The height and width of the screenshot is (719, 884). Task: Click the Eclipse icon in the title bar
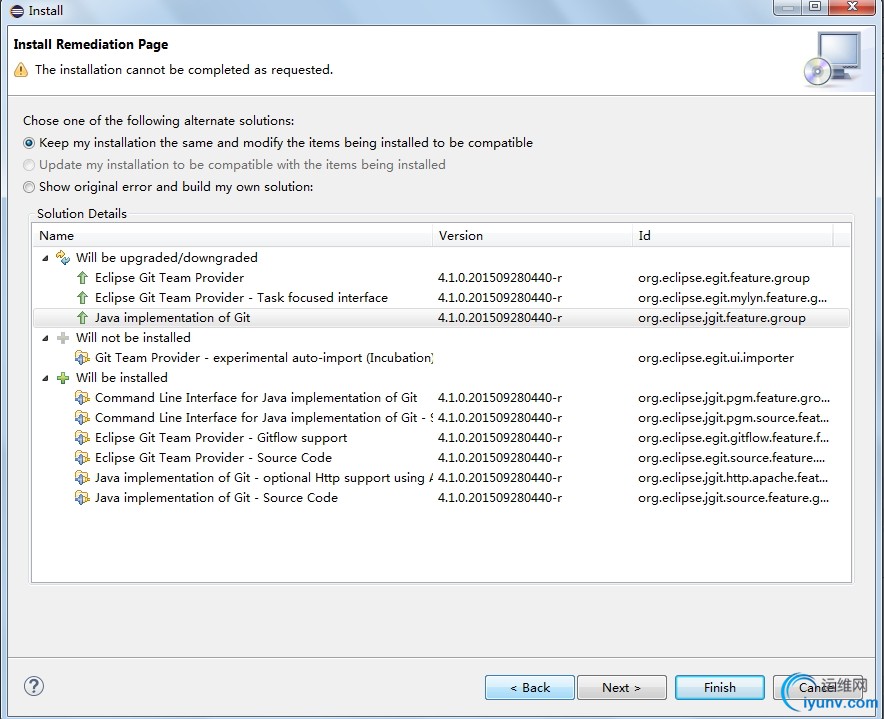coord(17,11)
